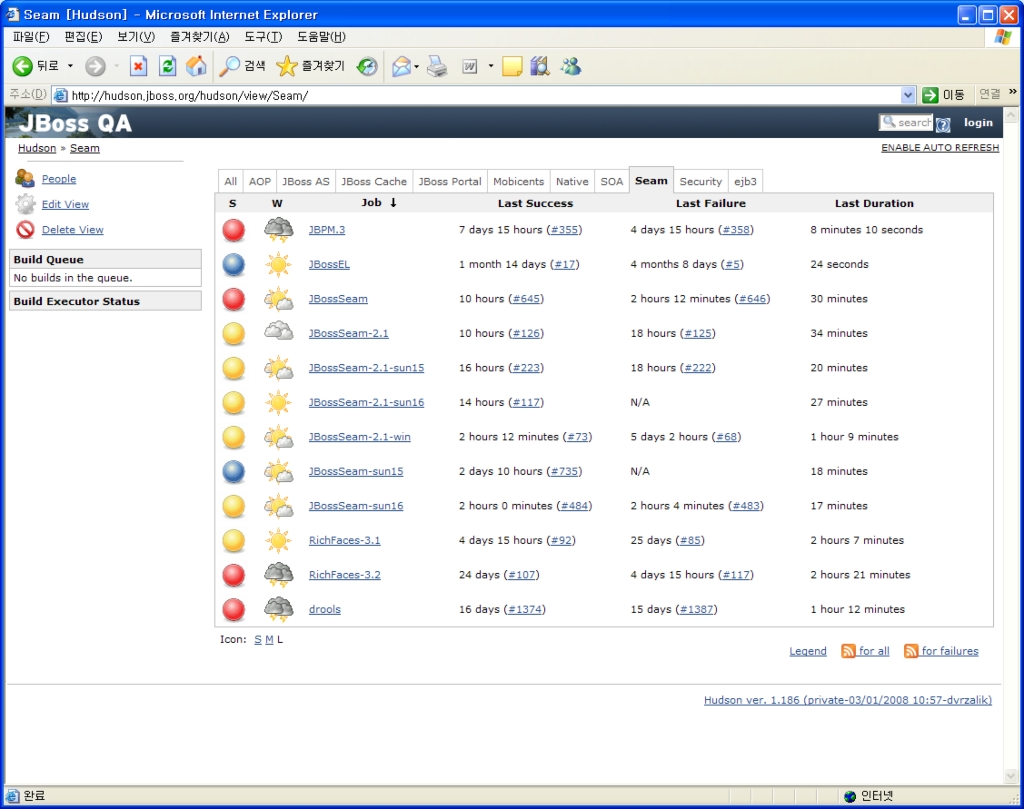
Task: Click the Edit View gear icon
Action: tap(25, 204)
